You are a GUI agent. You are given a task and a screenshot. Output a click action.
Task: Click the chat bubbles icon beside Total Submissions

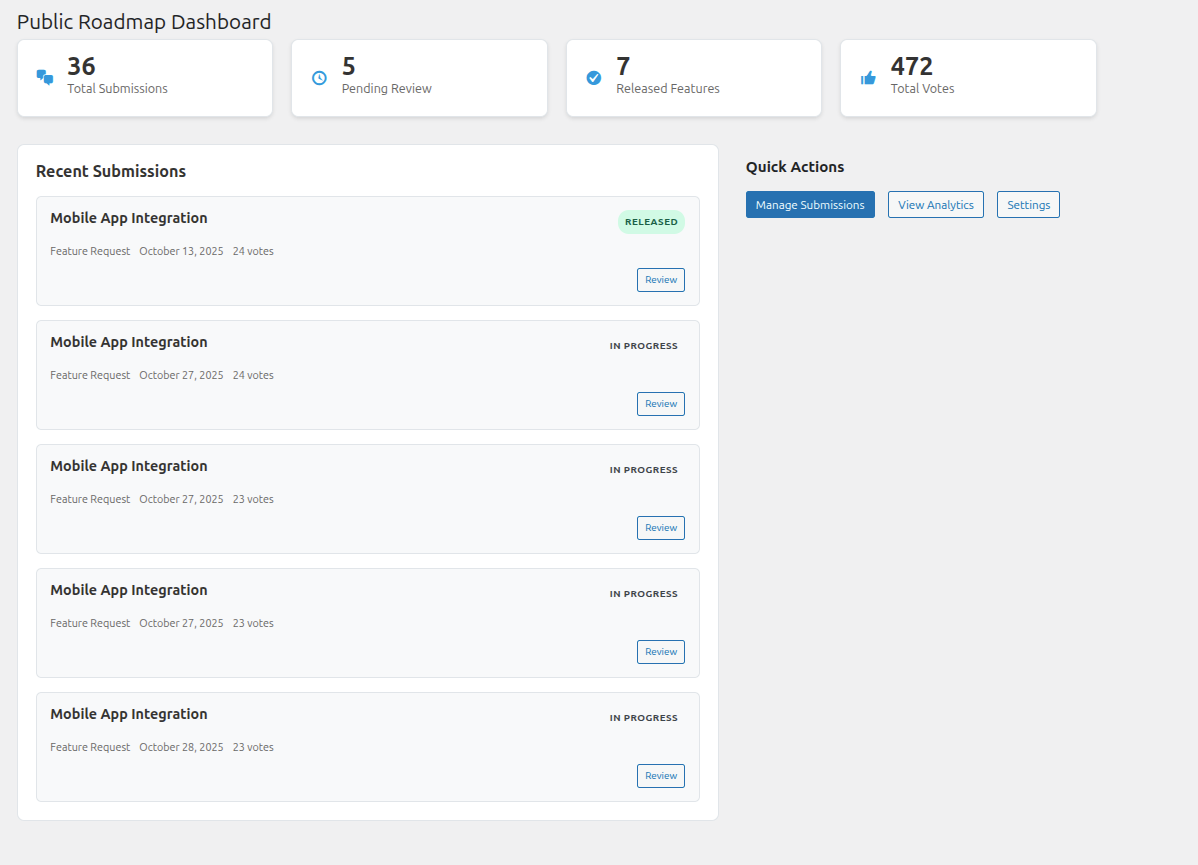[45, 77]
